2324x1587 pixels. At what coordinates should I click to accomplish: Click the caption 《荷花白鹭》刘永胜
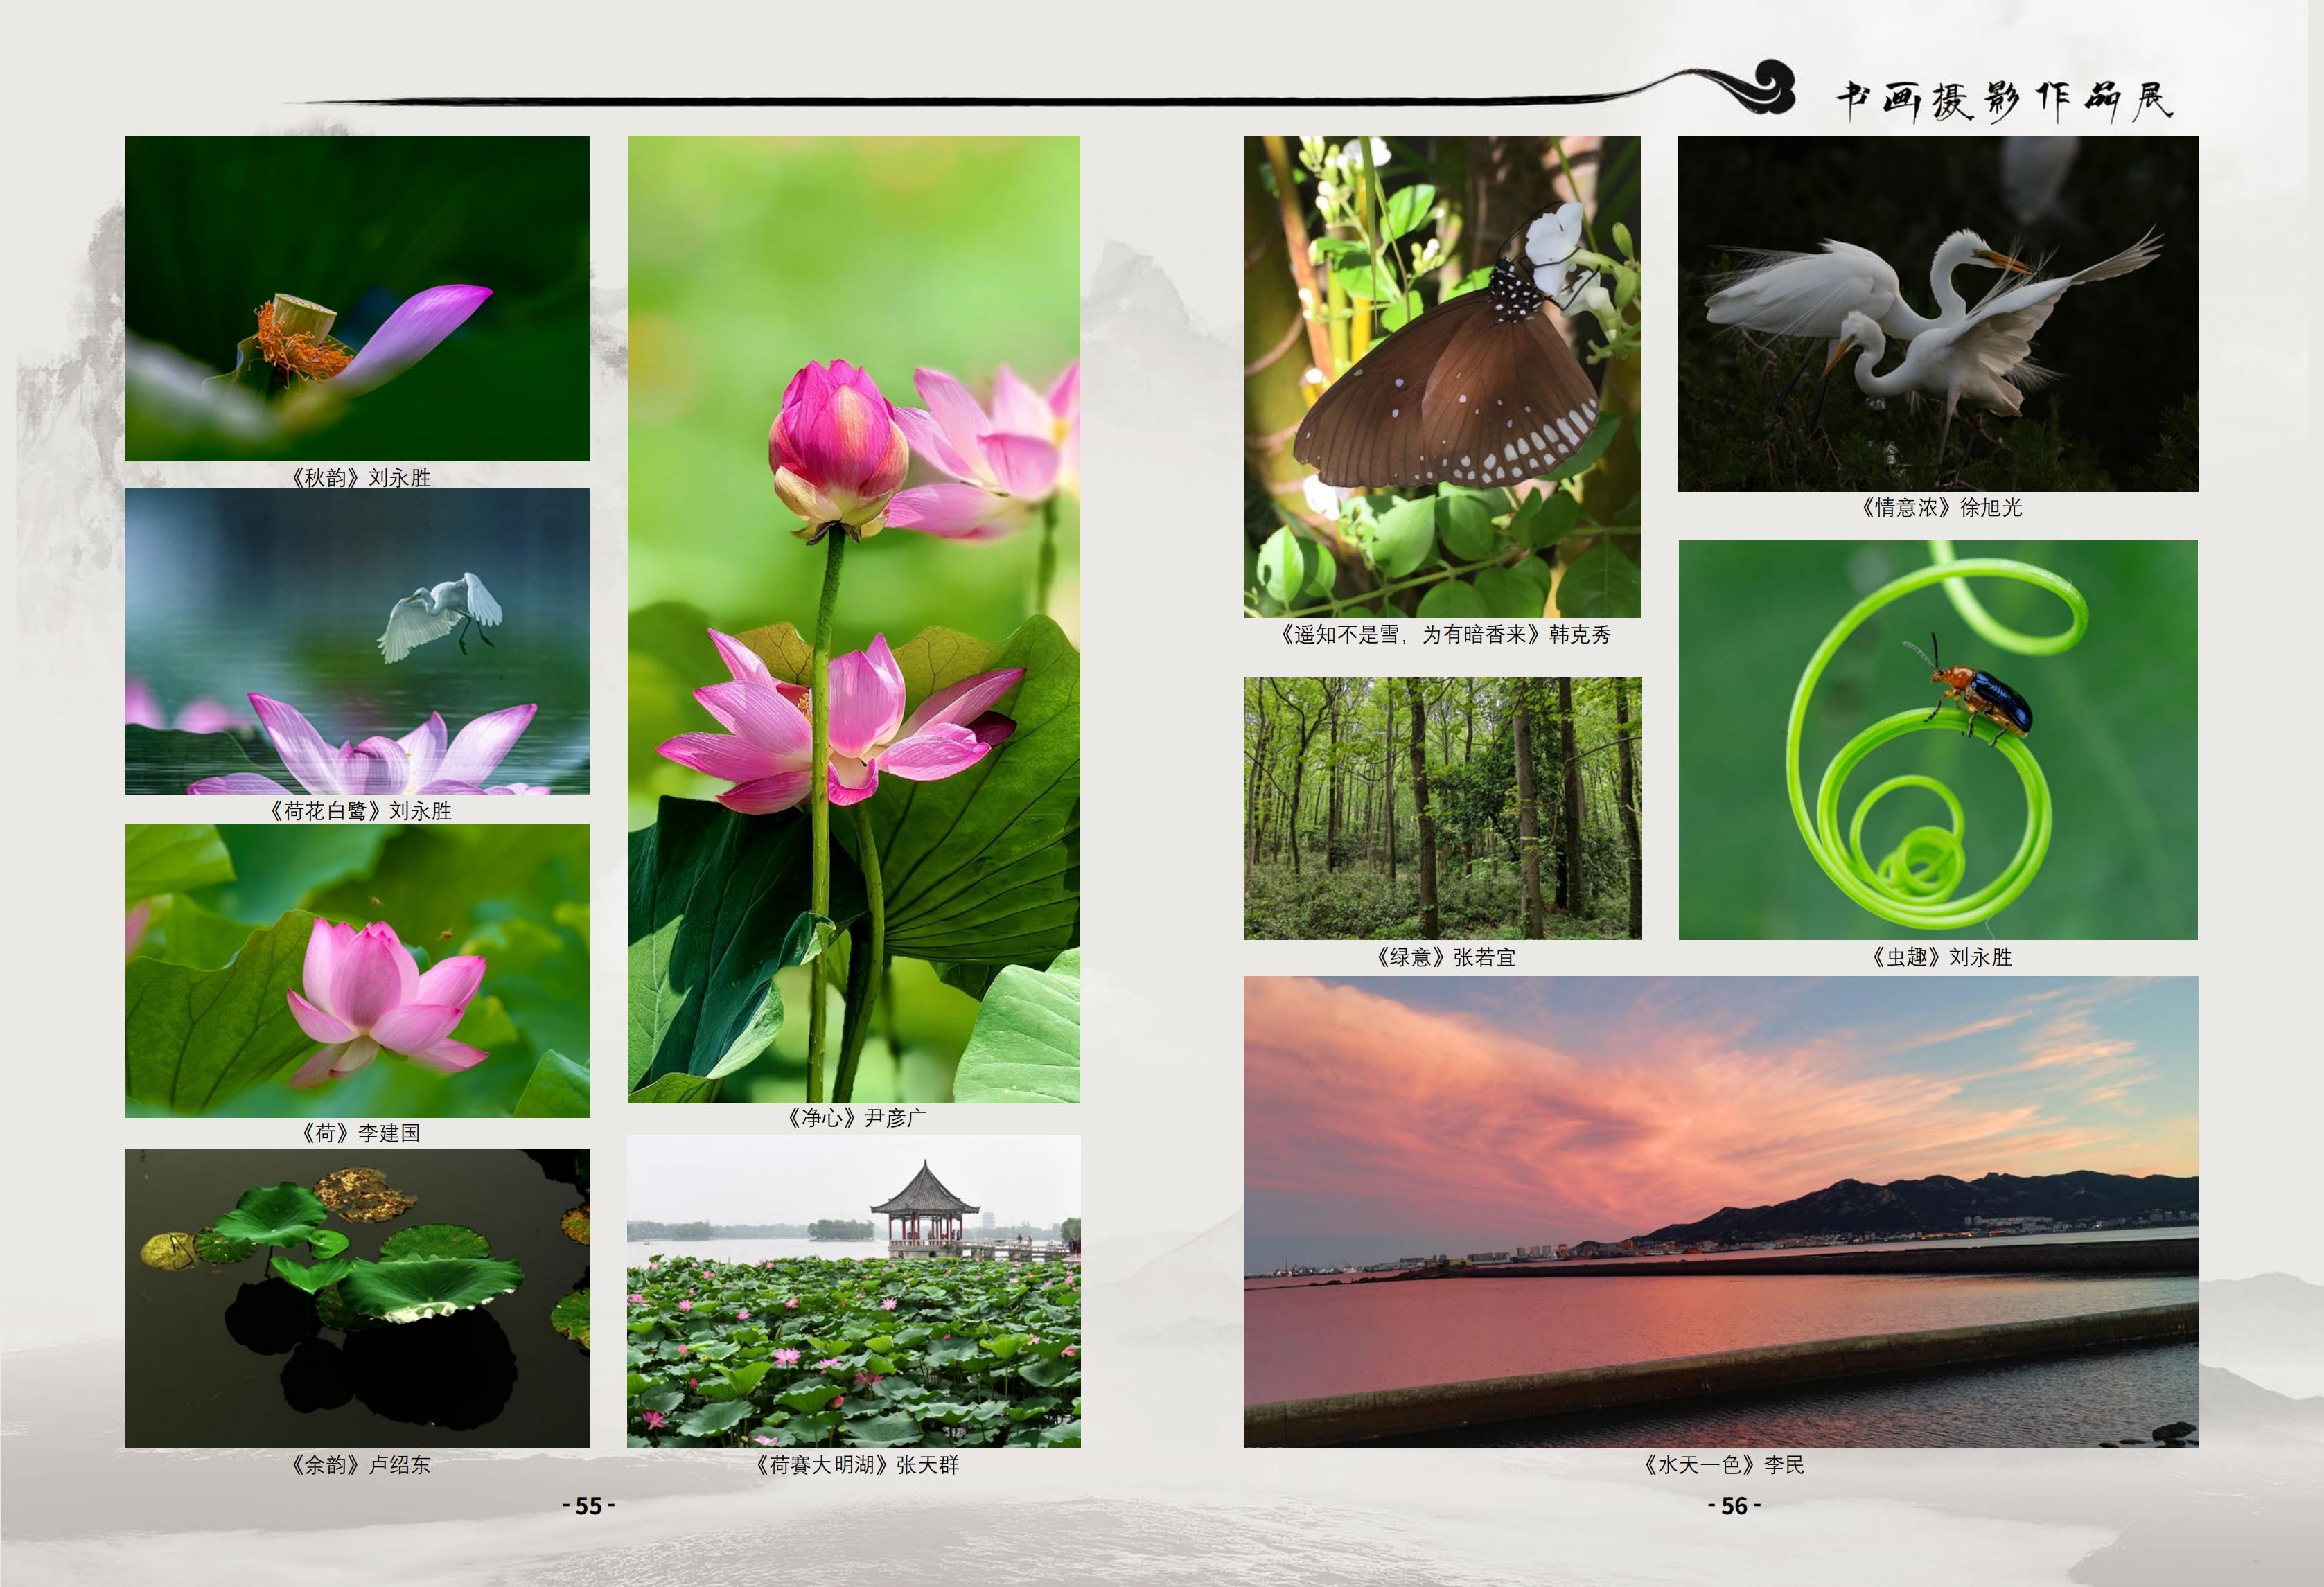pyautogui.click(x=360, y=810)
